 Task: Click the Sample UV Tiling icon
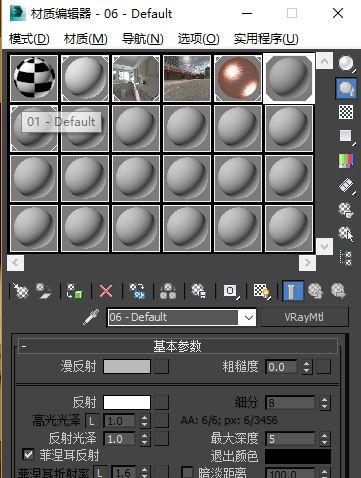click(x=346, y=136)
